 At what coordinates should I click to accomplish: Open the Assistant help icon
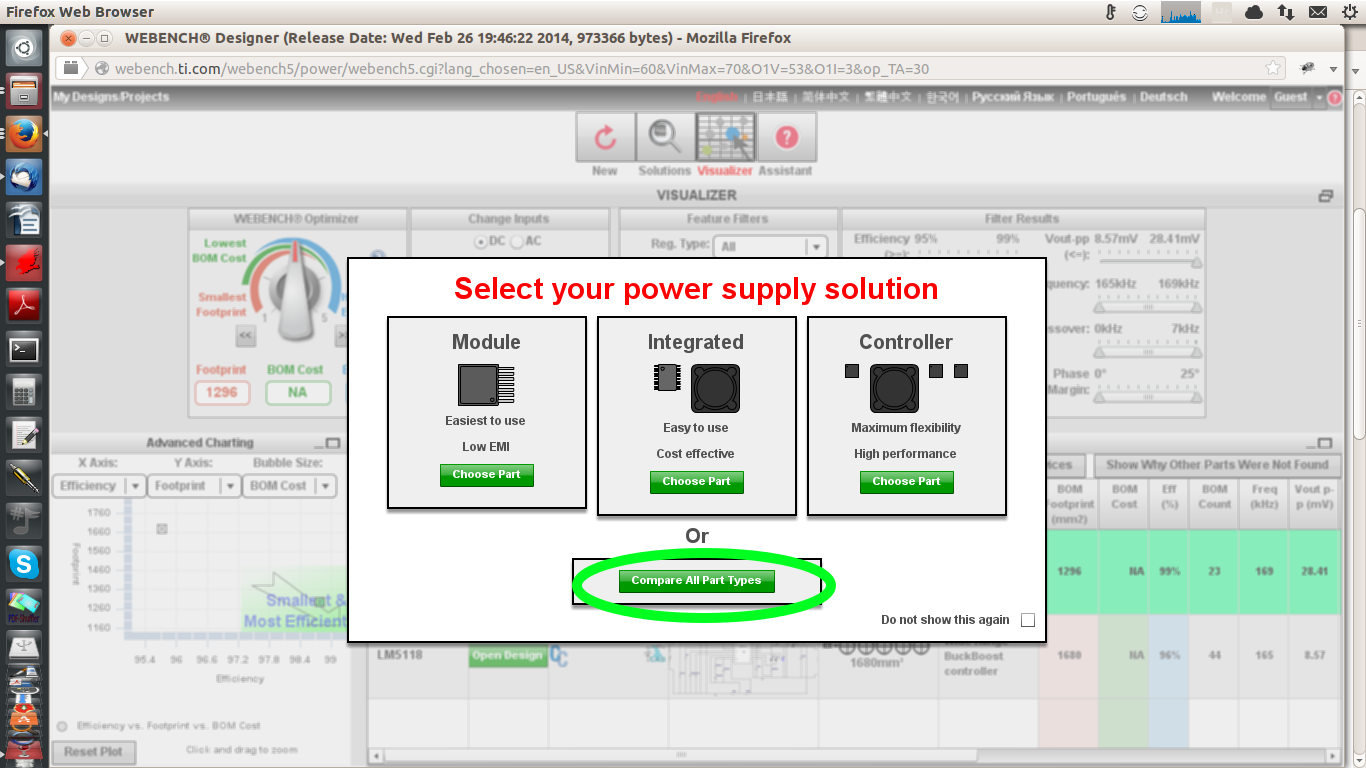coord(786,137)
